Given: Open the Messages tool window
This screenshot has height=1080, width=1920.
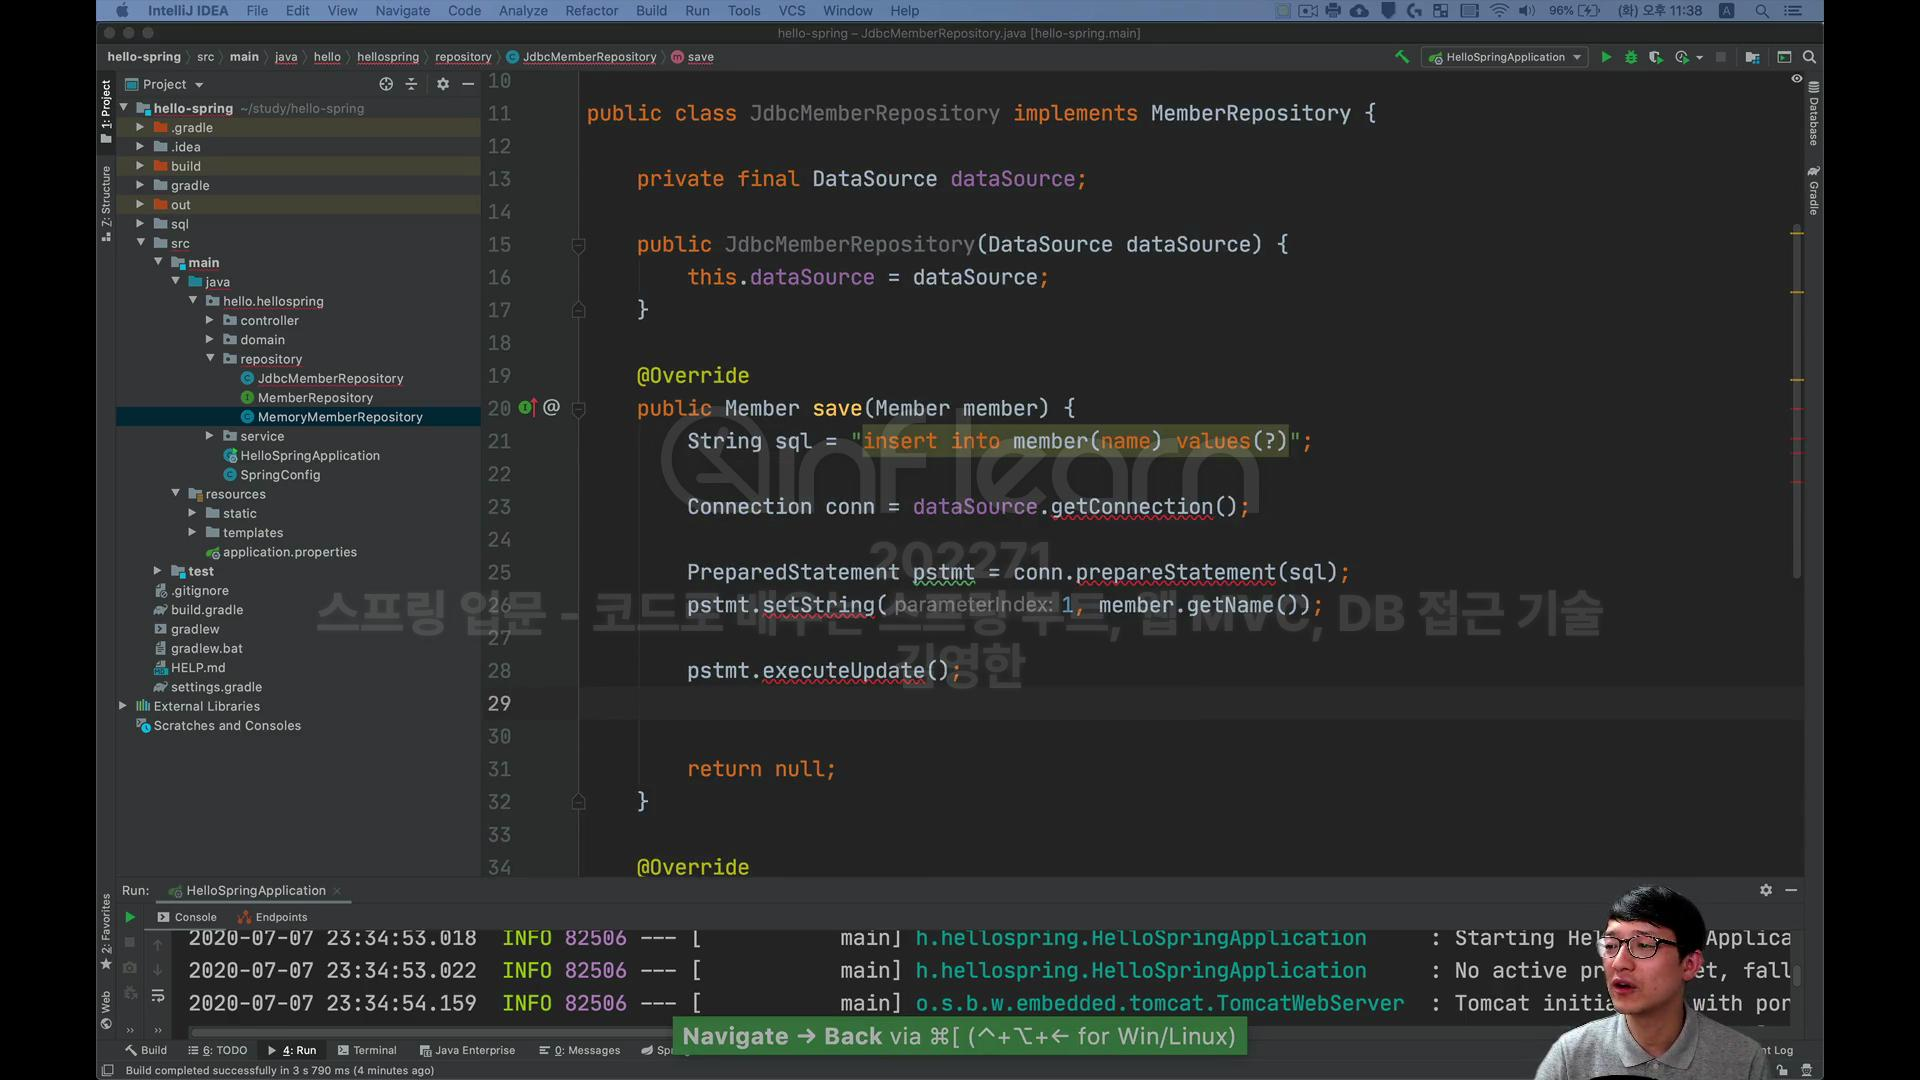Looking at the screenshot, I should coord(579,1050).
